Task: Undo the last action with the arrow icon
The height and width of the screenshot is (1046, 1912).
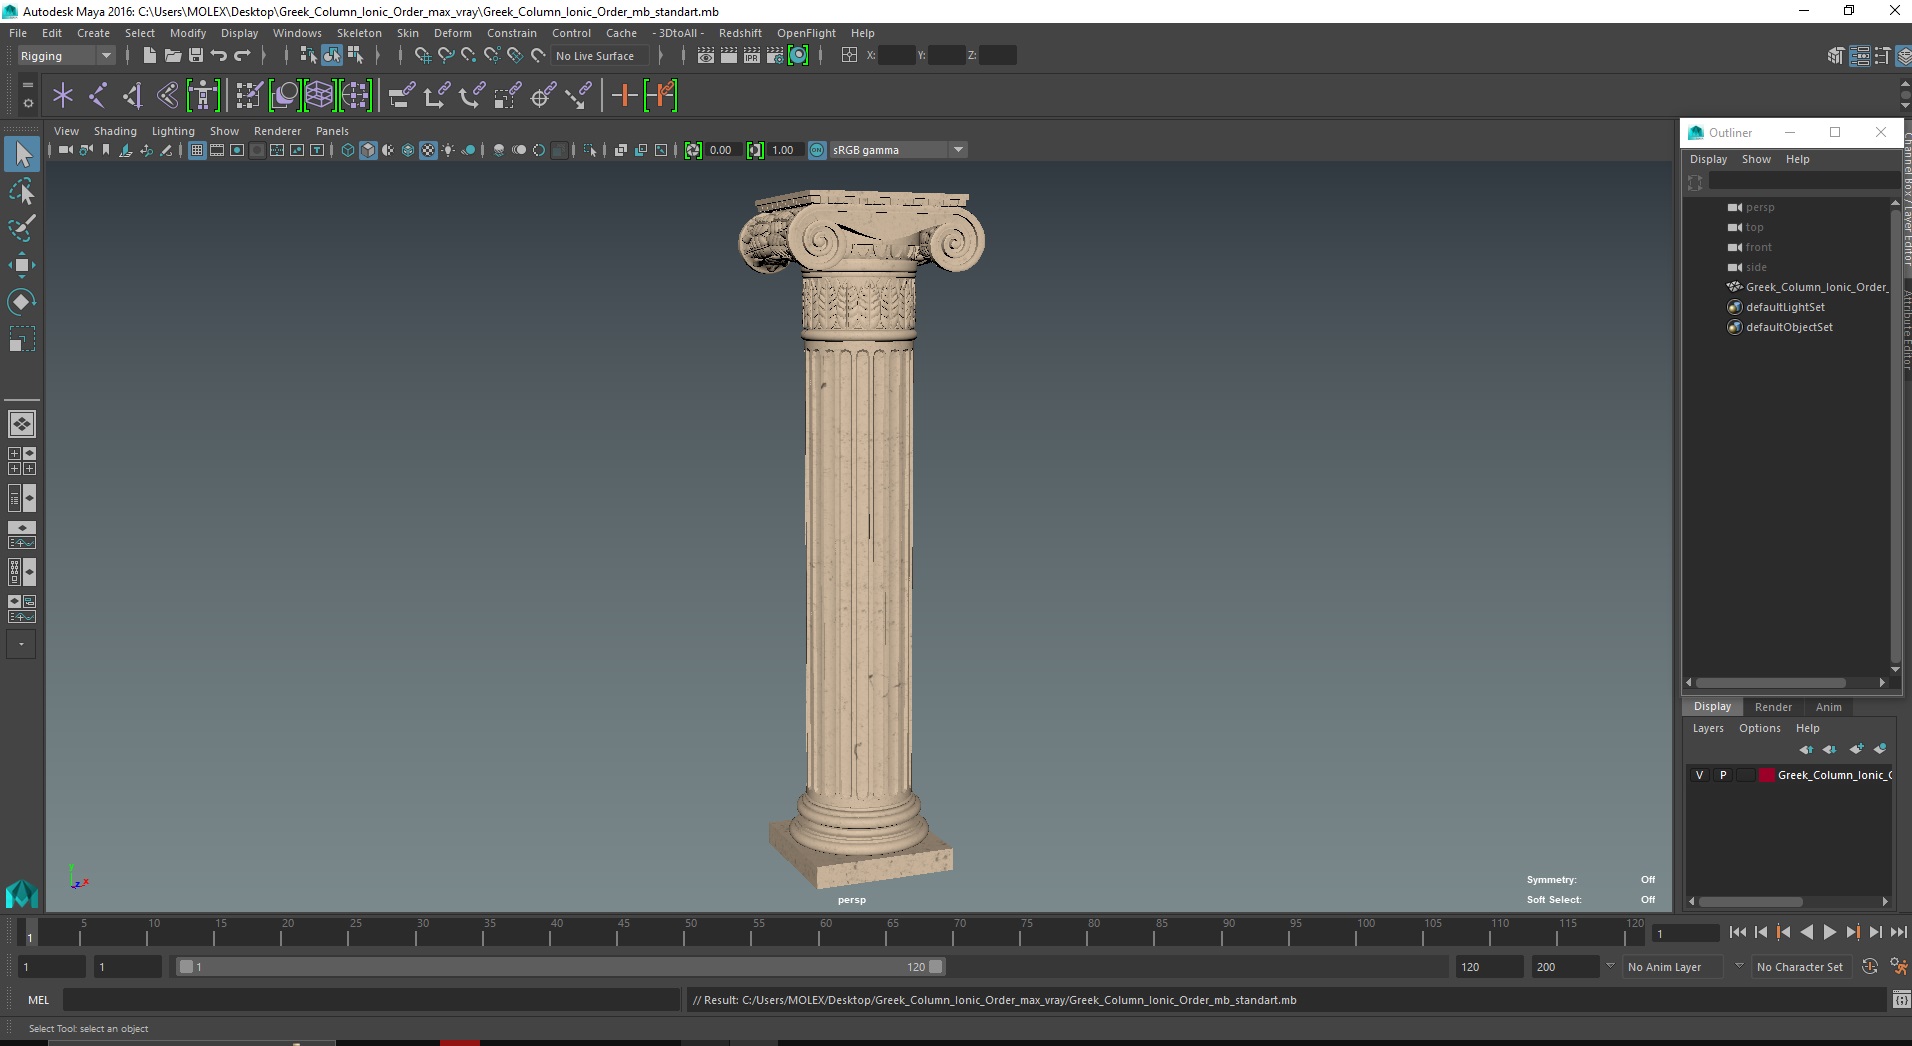Action: pos(218,56)
